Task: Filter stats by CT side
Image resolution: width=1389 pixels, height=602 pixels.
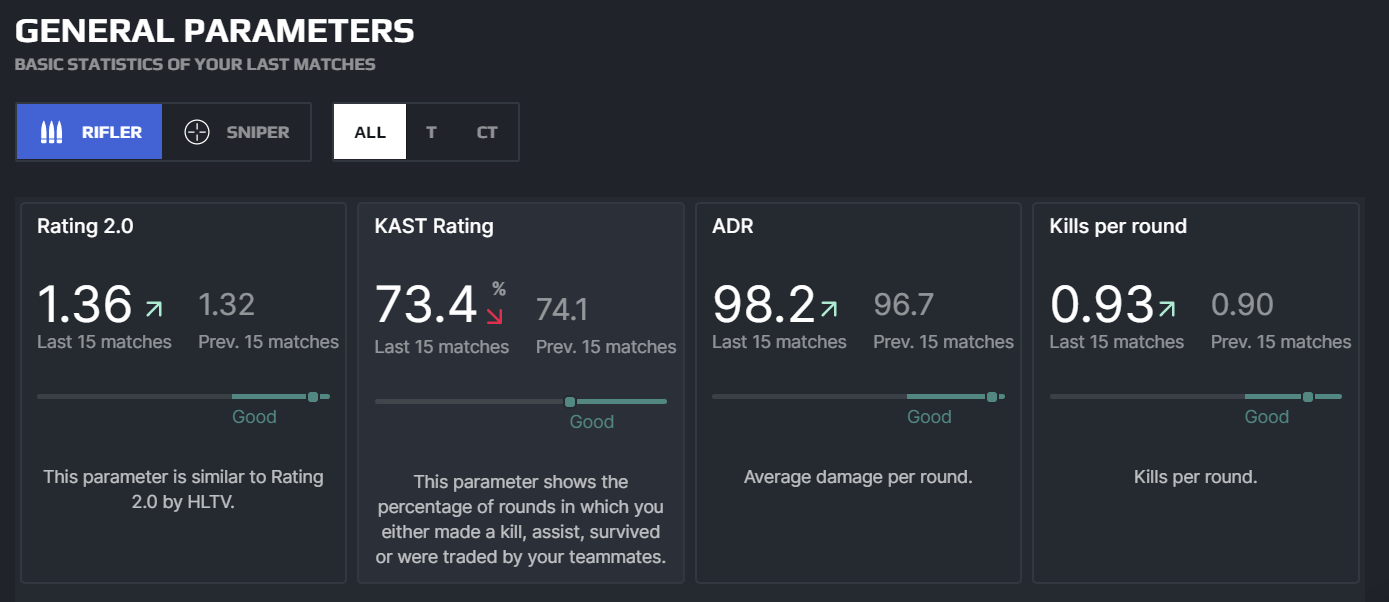Action: [487, 132]
